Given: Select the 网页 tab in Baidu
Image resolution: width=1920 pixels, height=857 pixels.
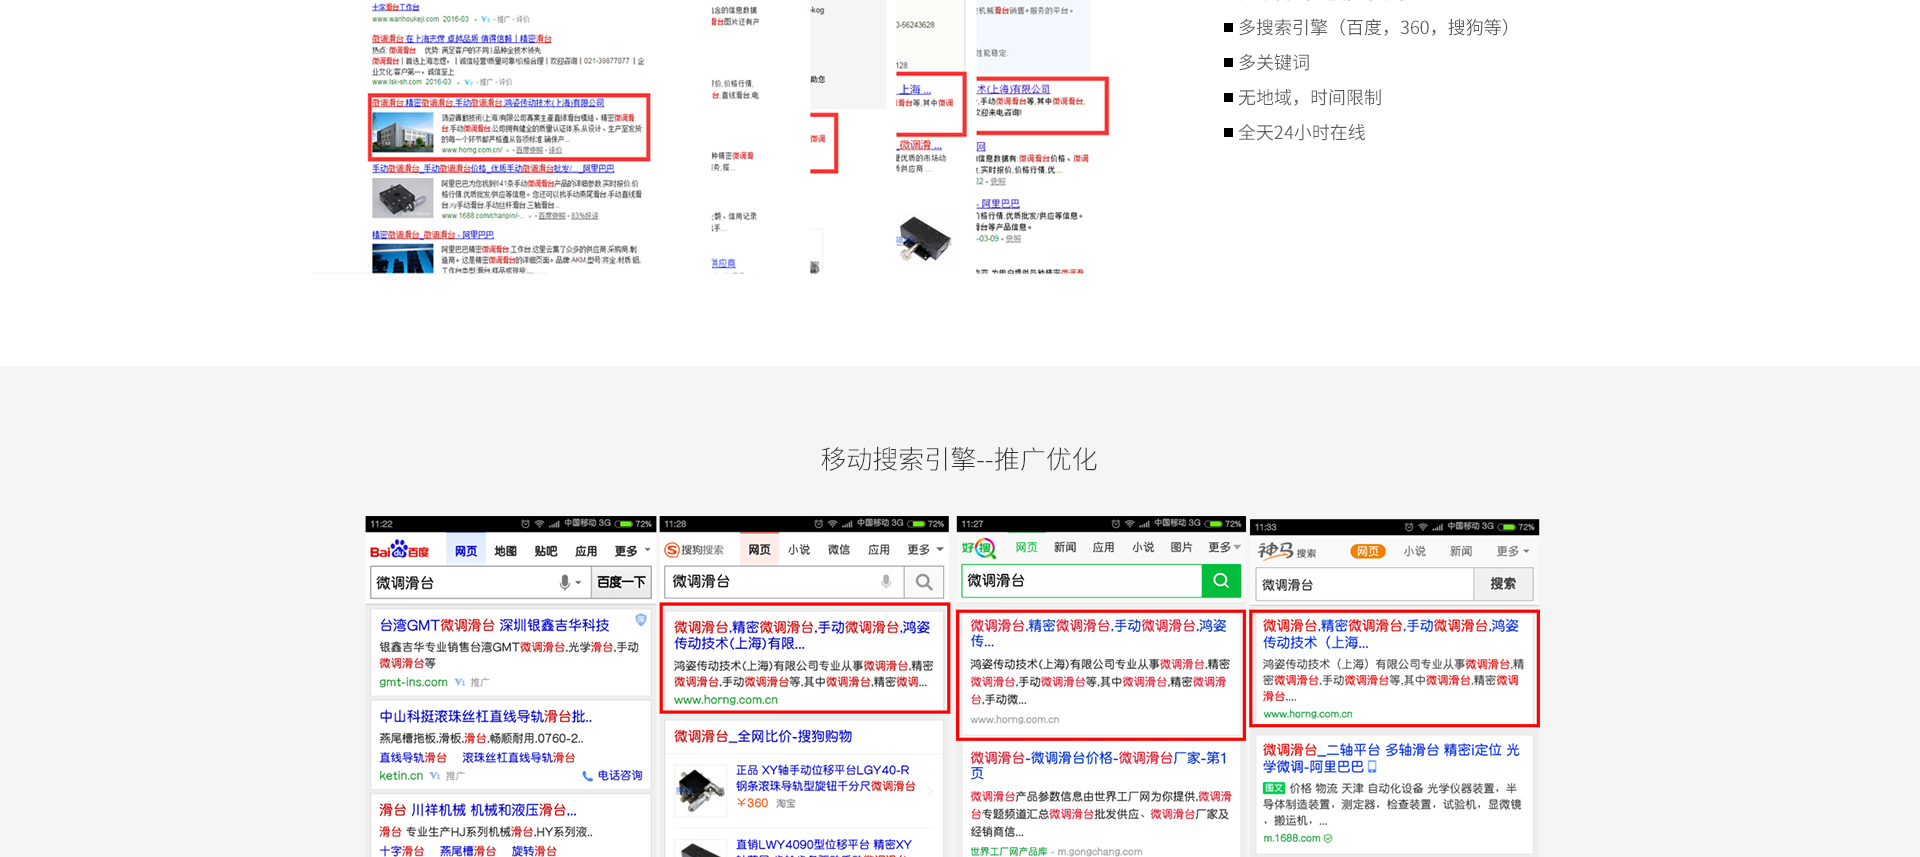Looking at the screenshot, I should tap(466, 551).
